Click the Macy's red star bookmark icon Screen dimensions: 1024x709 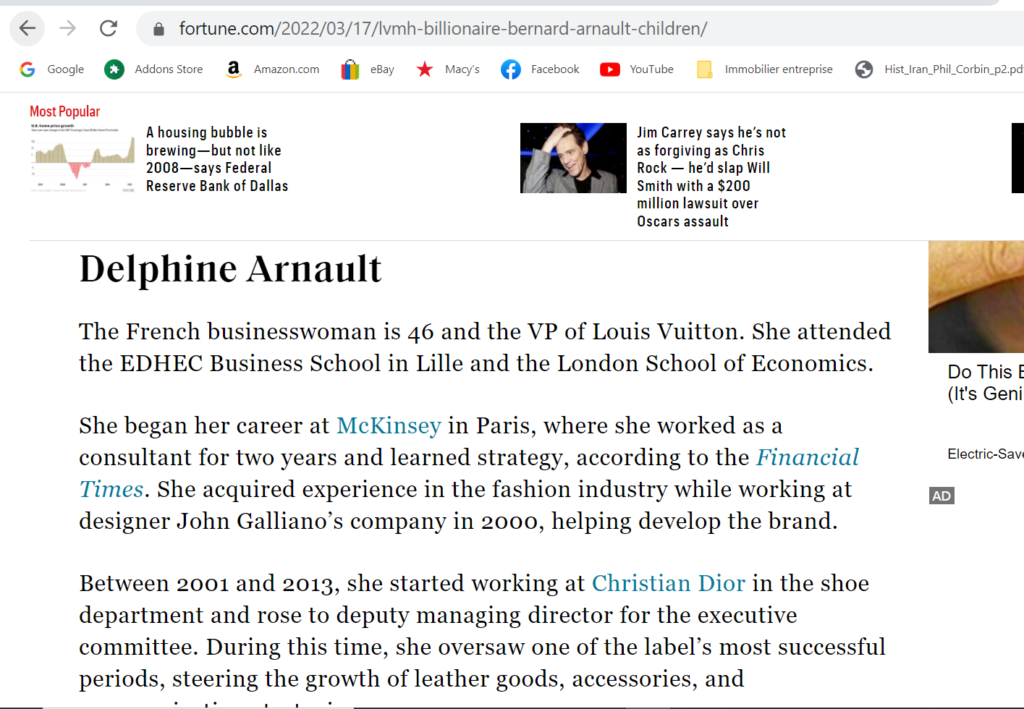pyautogui.click(x=424, y=69)
